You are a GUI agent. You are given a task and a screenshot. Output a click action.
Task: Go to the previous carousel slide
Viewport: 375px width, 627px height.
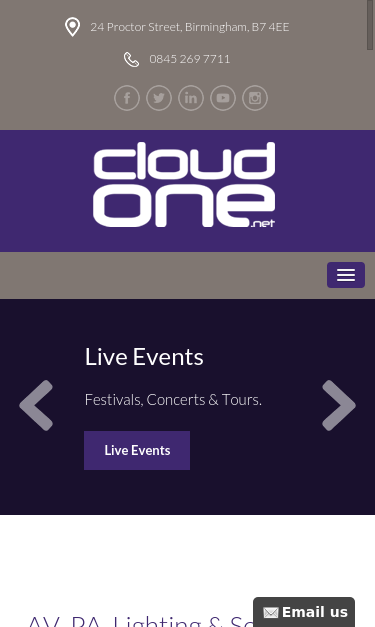pos(36,405)
